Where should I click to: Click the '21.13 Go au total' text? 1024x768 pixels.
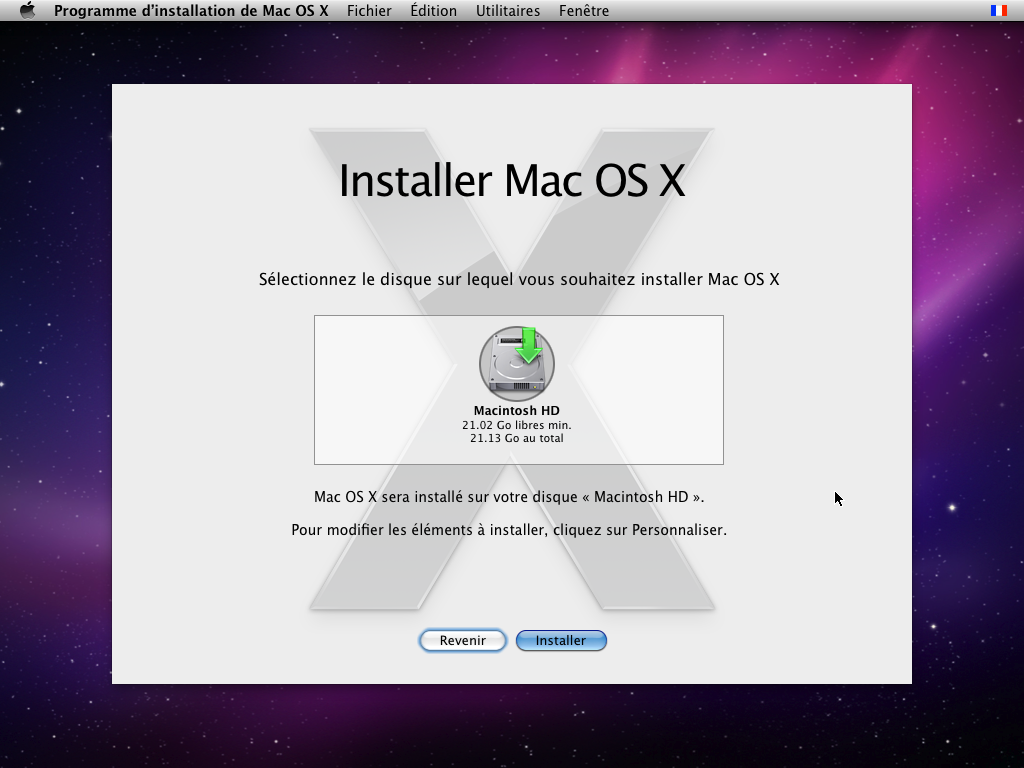(x=517, y=438)
